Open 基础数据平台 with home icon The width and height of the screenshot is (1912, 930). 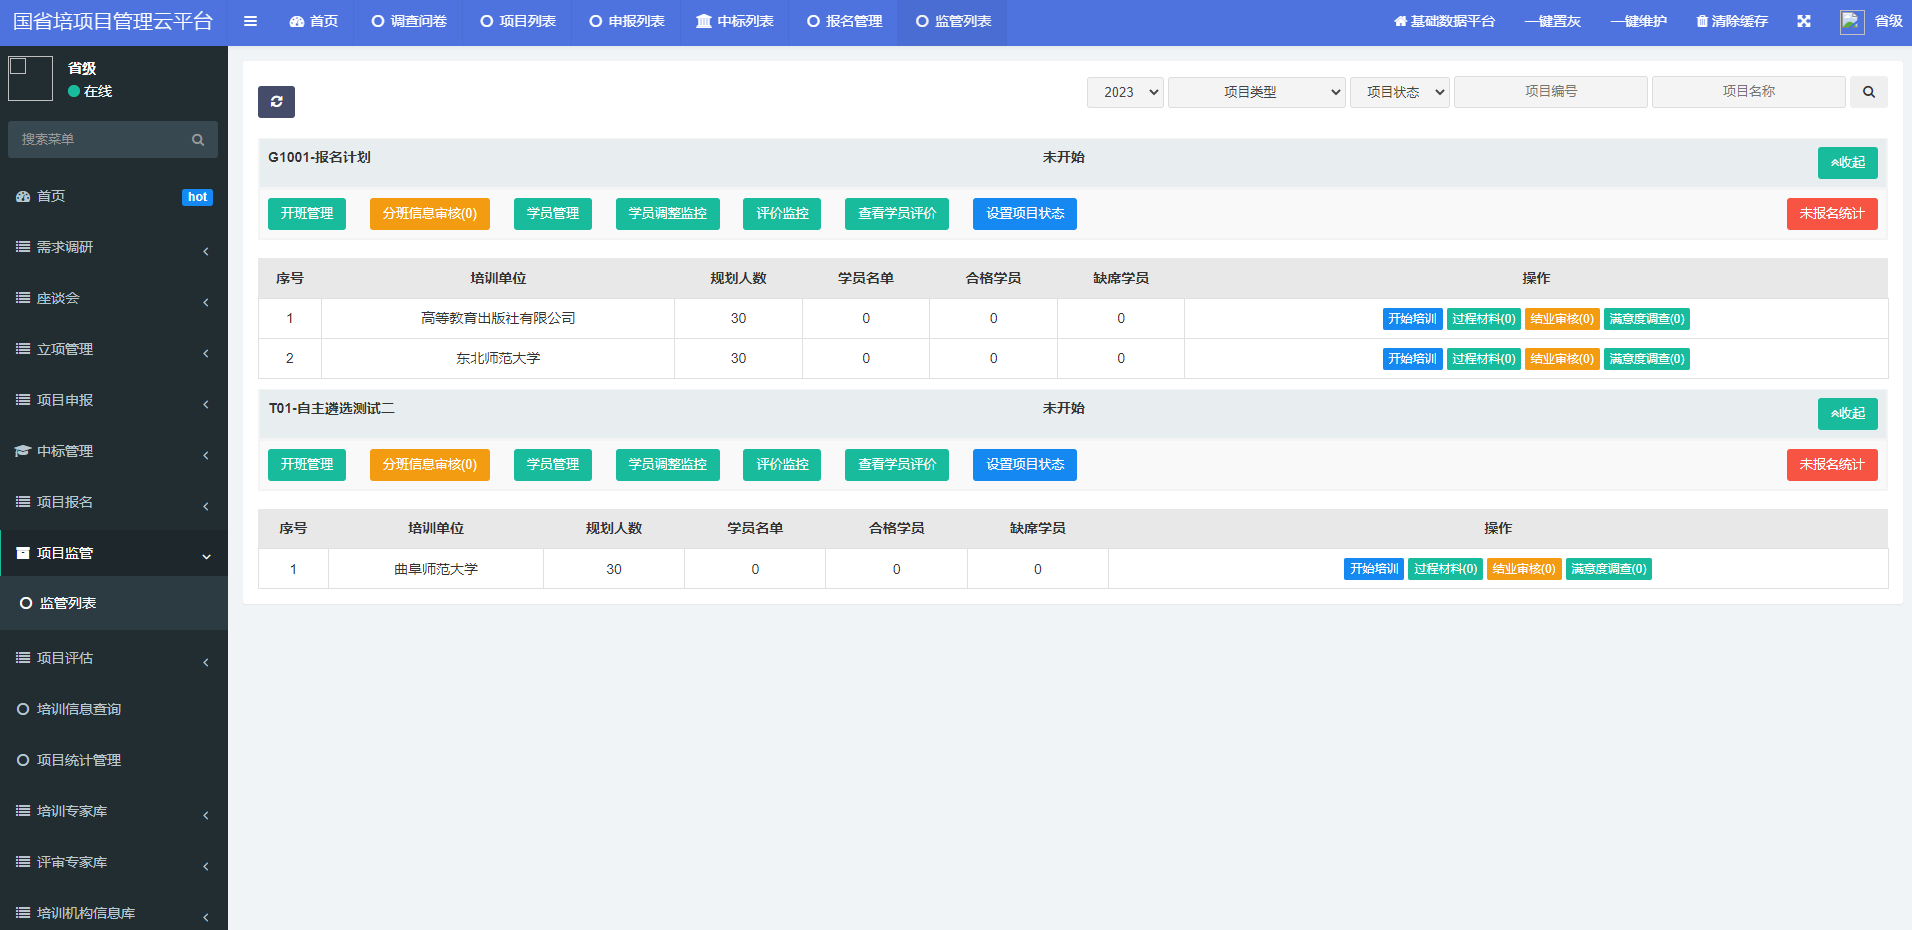click(1444, 21)
